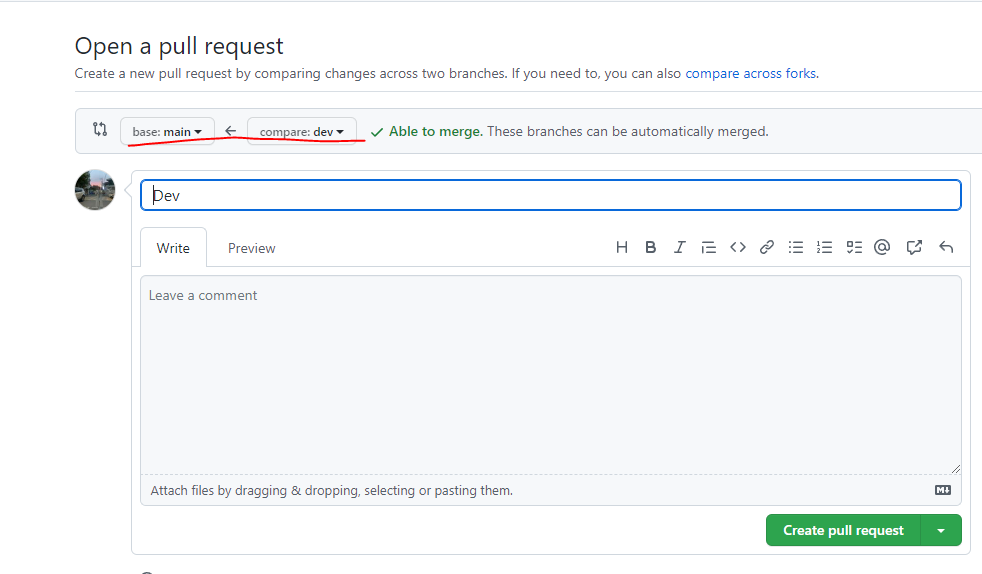The image size is (982, 574).
Task: Add a numbered list
Action: pos(824,247)
